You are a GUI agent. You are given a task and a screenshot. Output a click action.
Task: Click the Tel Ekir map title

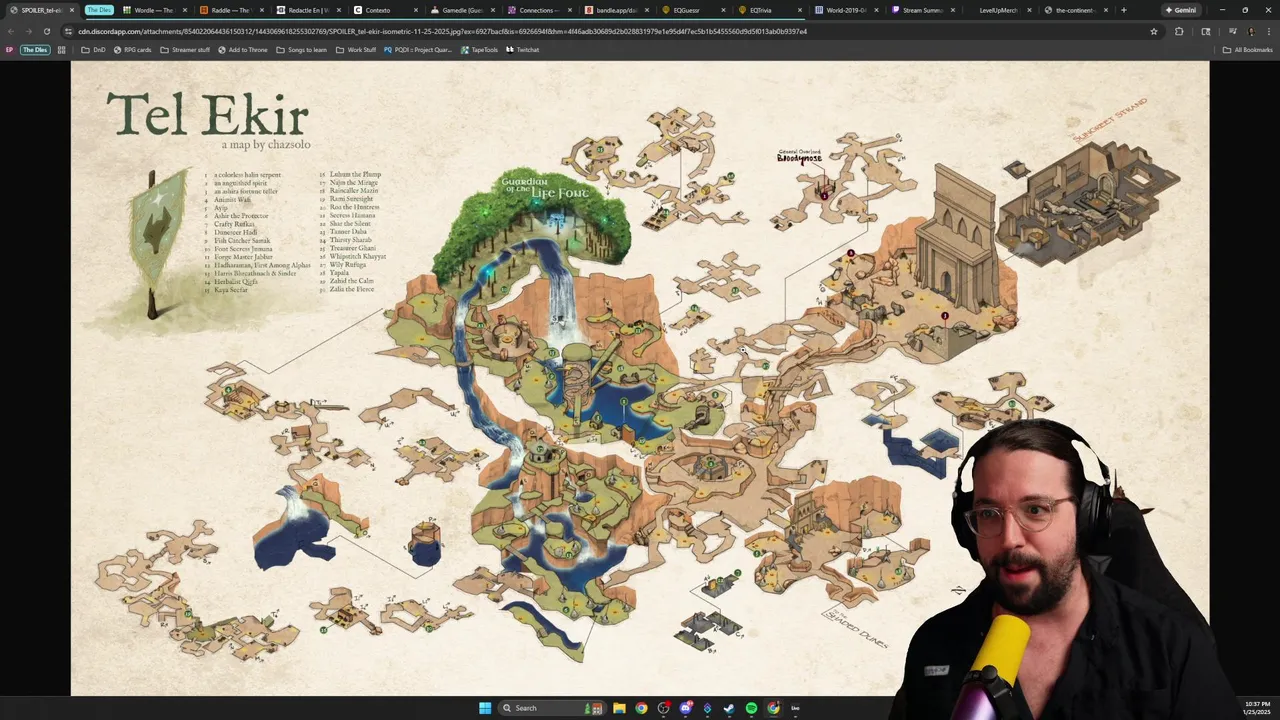[x=207, y=116]
